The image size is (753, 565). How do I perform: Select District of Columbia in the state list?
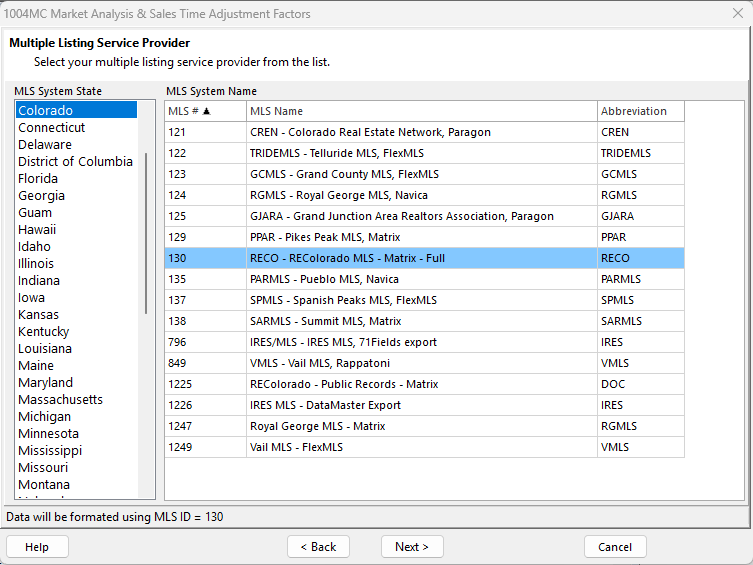(76, 161)
